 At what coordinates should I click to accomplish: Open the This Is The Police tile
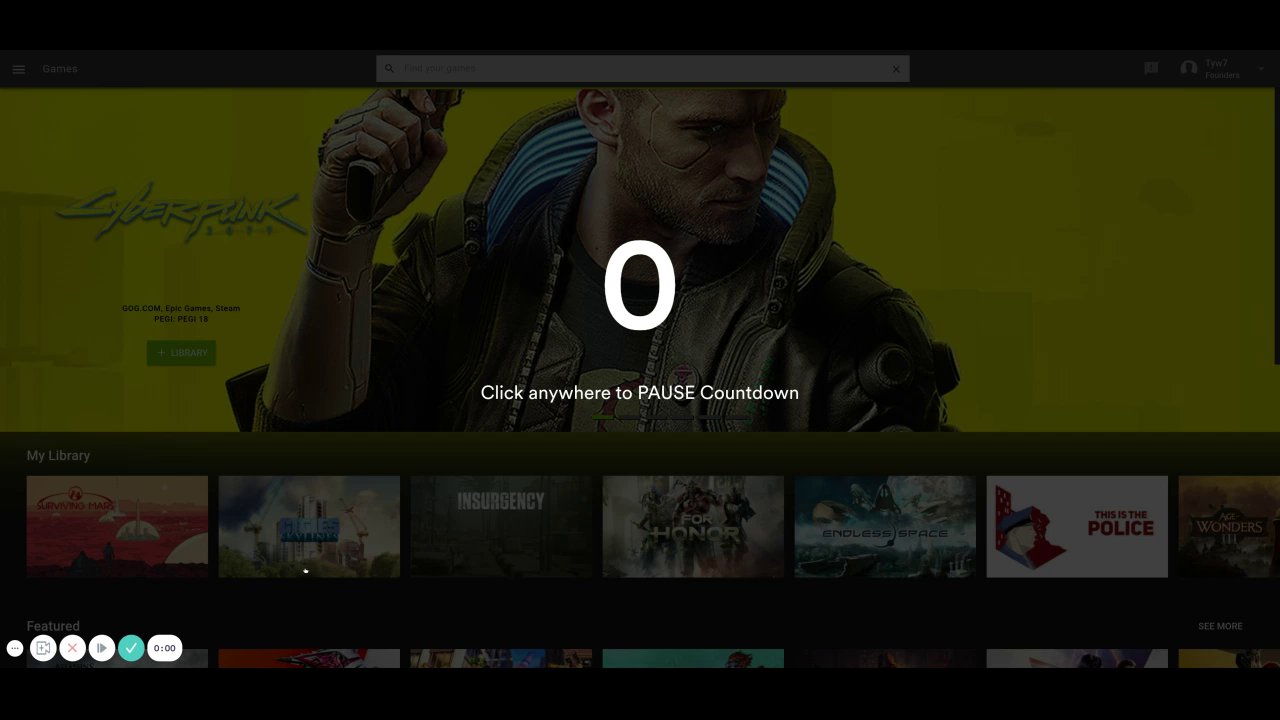1077,527
